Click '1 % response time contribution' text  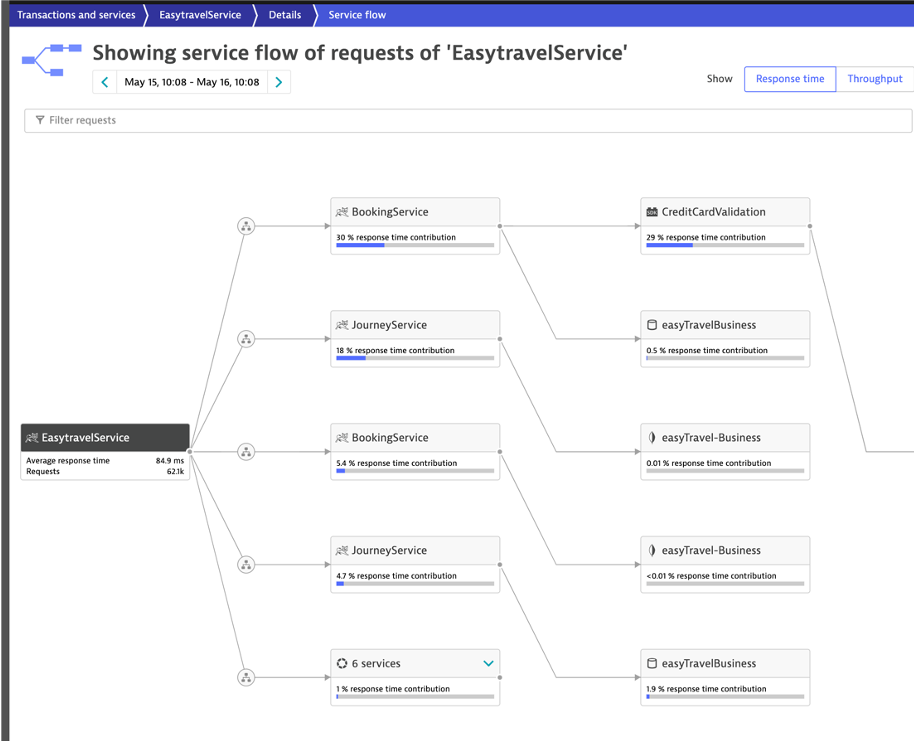pyautogui.click(x=393, y=689)
